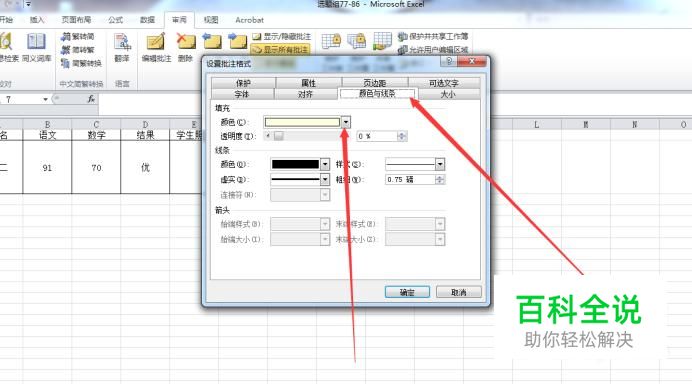Click the 确定 button
Image resolution: width=692 pixels, height=384 pixels.
tap(407, 292)
